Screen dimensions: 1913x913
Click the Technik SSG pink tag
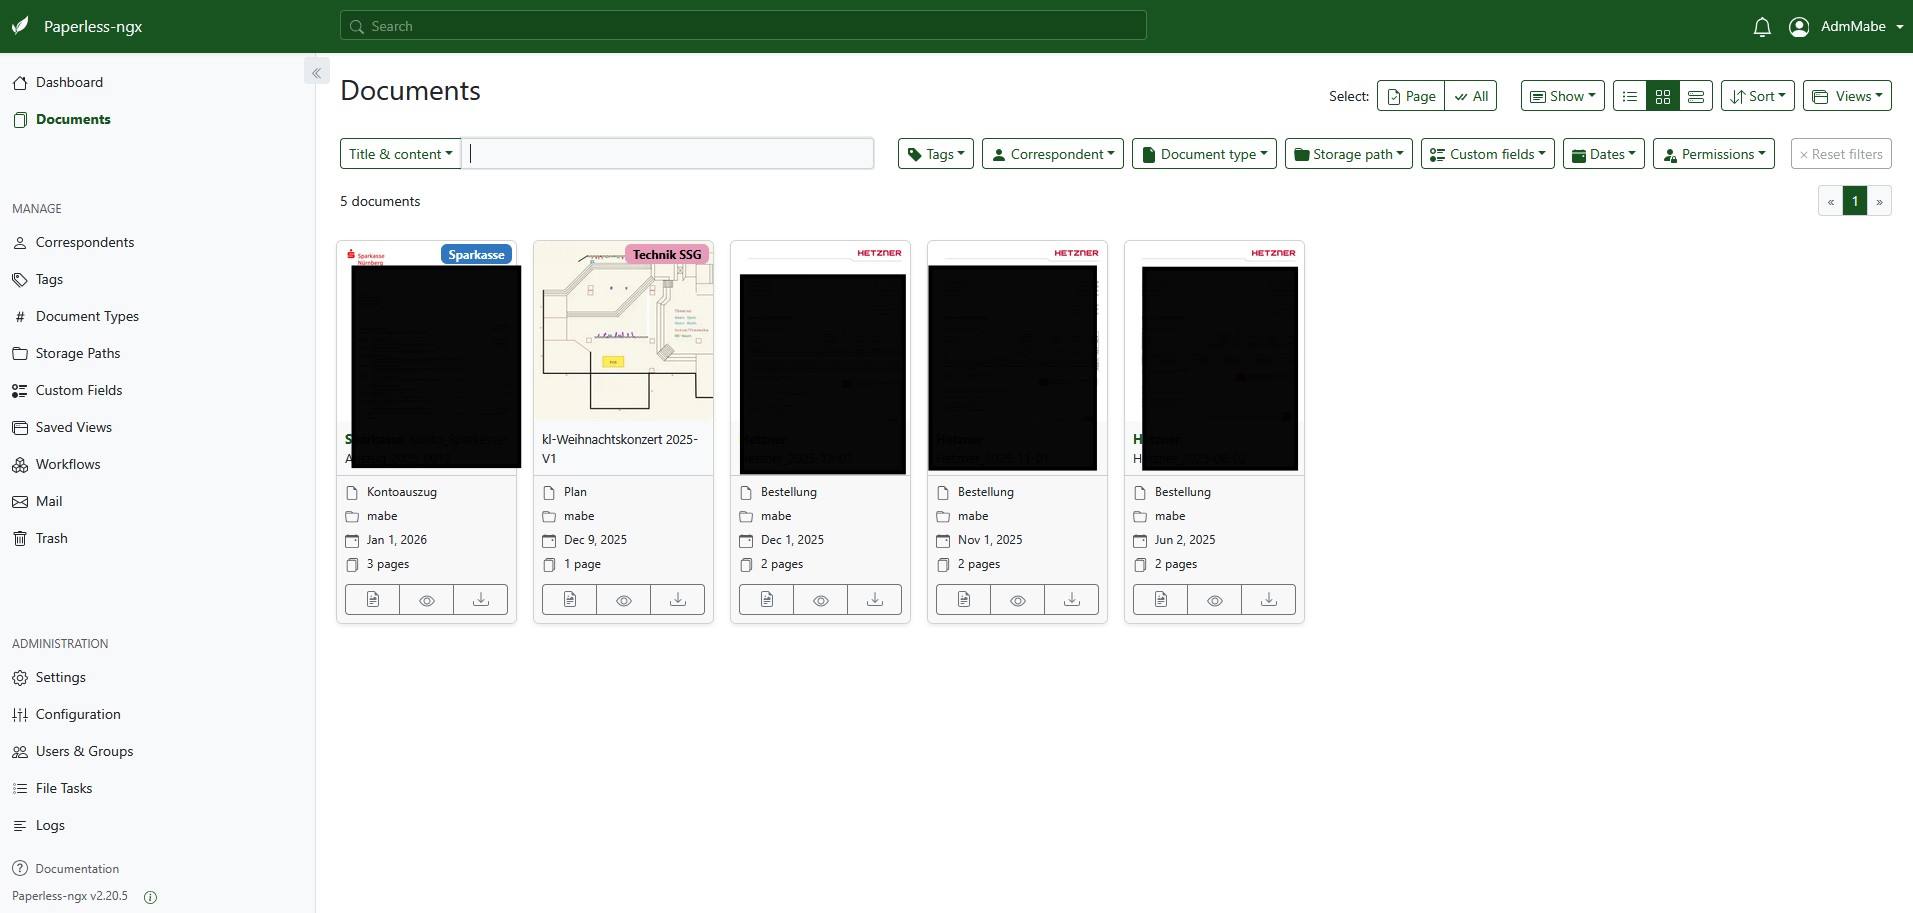click(666, 254)
